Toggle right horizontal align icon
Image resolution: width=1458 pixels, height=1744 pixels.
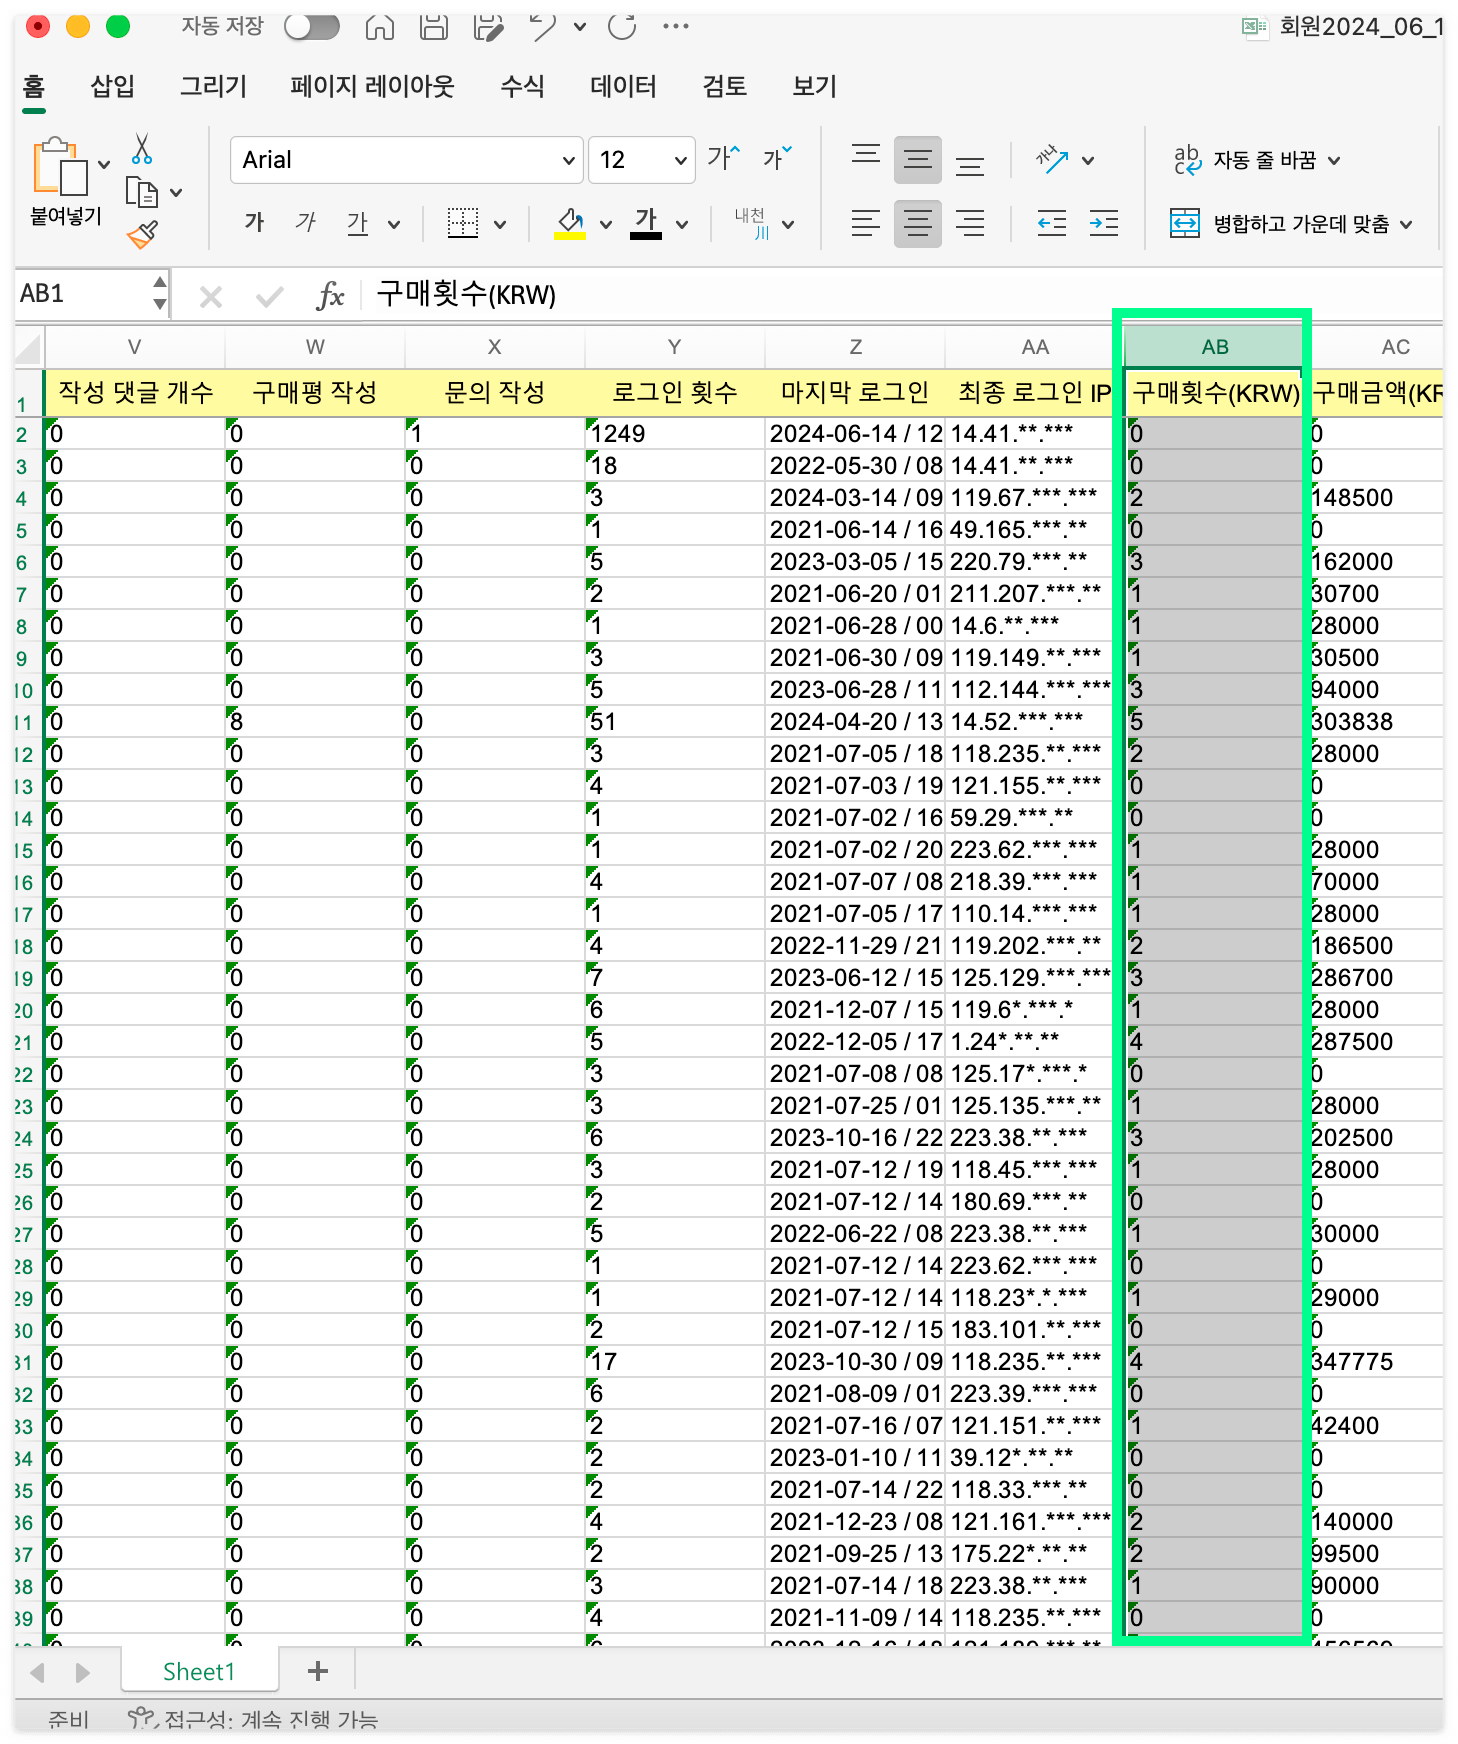pos(970,223)
